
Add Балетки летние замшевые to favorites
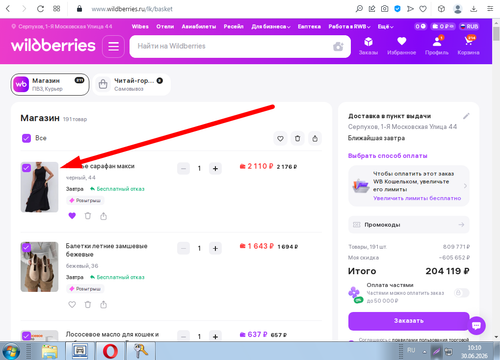click(x=72, y=304)
